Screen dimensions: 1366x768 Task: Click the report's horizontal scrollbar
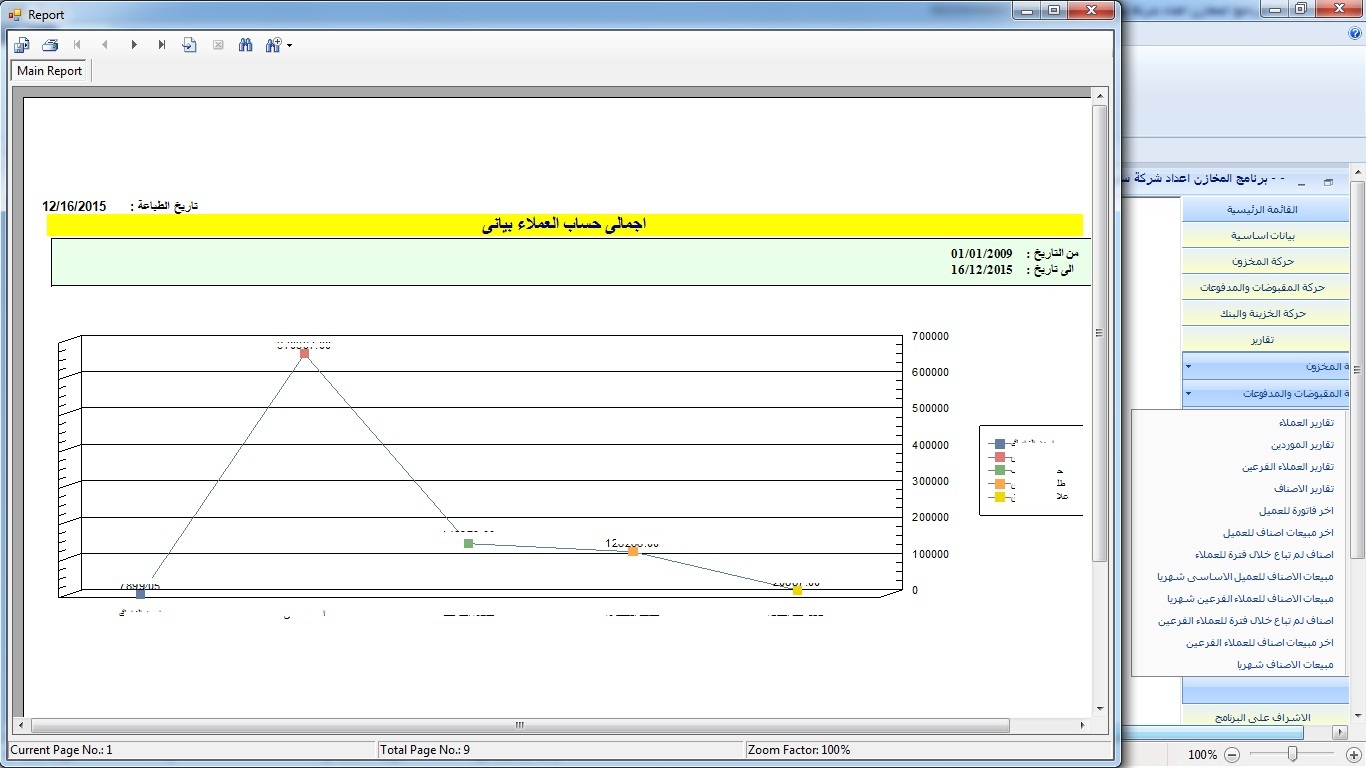pyautogui.click(x=519, y=725)
